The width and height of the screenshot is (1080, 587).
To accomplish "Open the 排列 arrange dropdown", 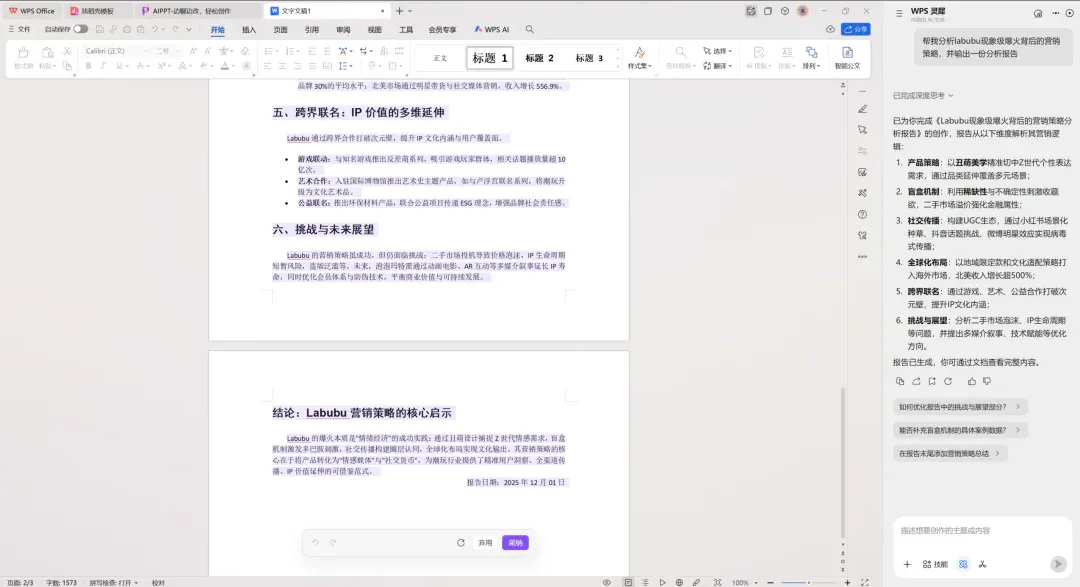I will [812, 58].
